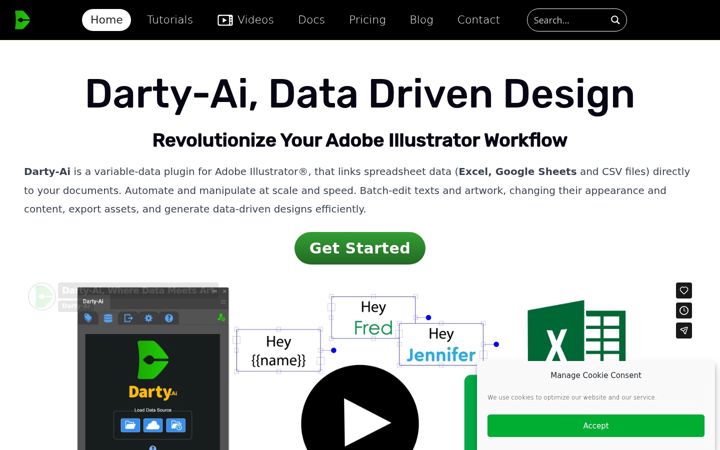Click the tag icon in Darty-Ai panel
The image size is (720, 450).
click(88, 318)
